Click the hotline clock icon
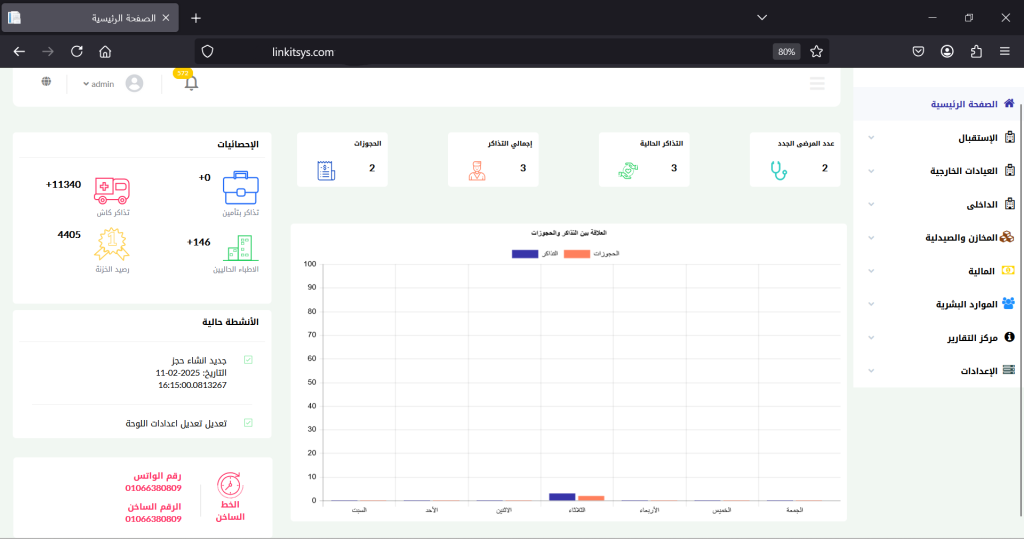Image resolution: width=1024 pixels, height=539 pixels. [229, 484]
